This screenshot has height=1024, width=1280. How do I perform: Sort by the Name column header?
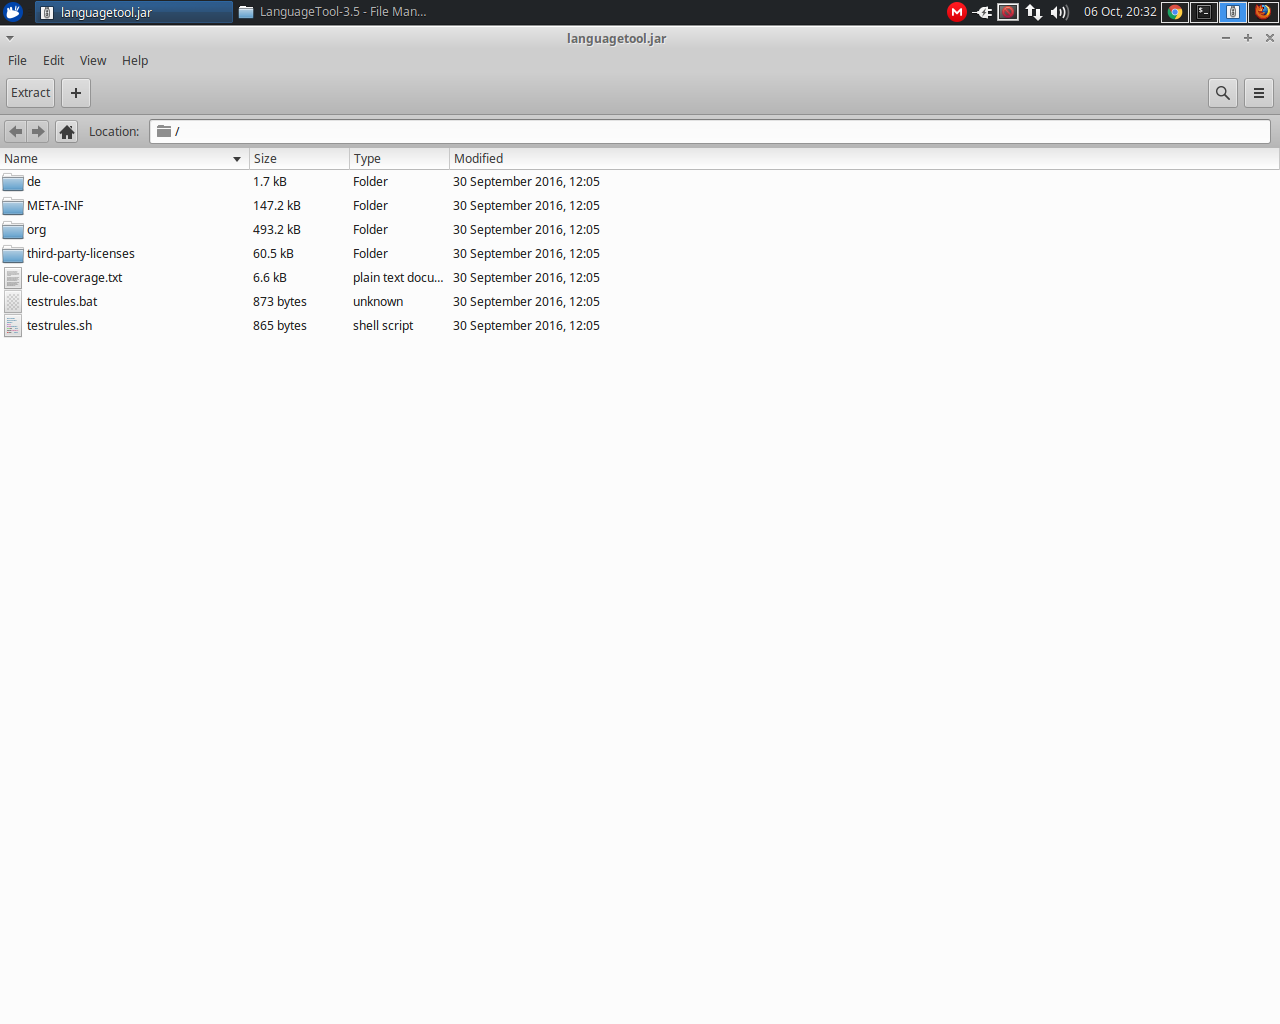[x=124, y=158]
